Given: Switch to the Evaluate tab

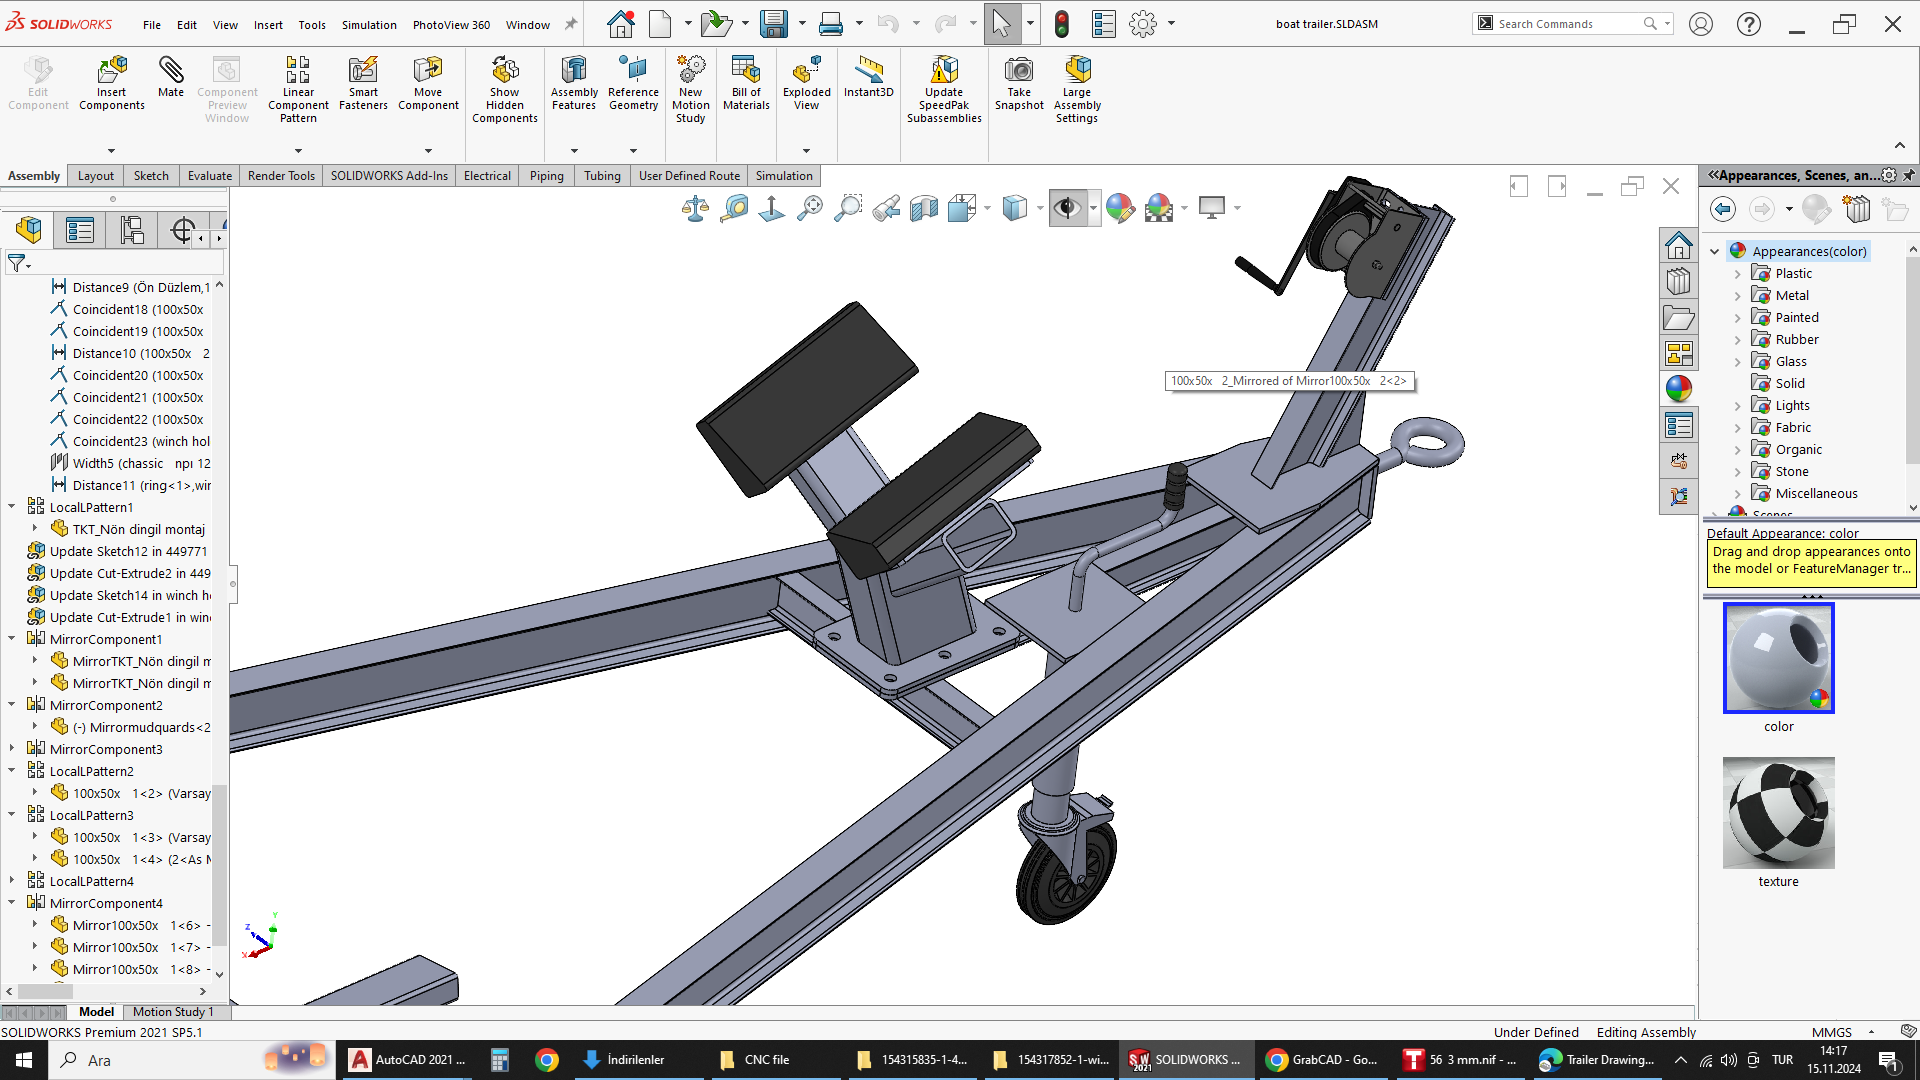Looking at the screenshot, I should (x=209, y=176).
